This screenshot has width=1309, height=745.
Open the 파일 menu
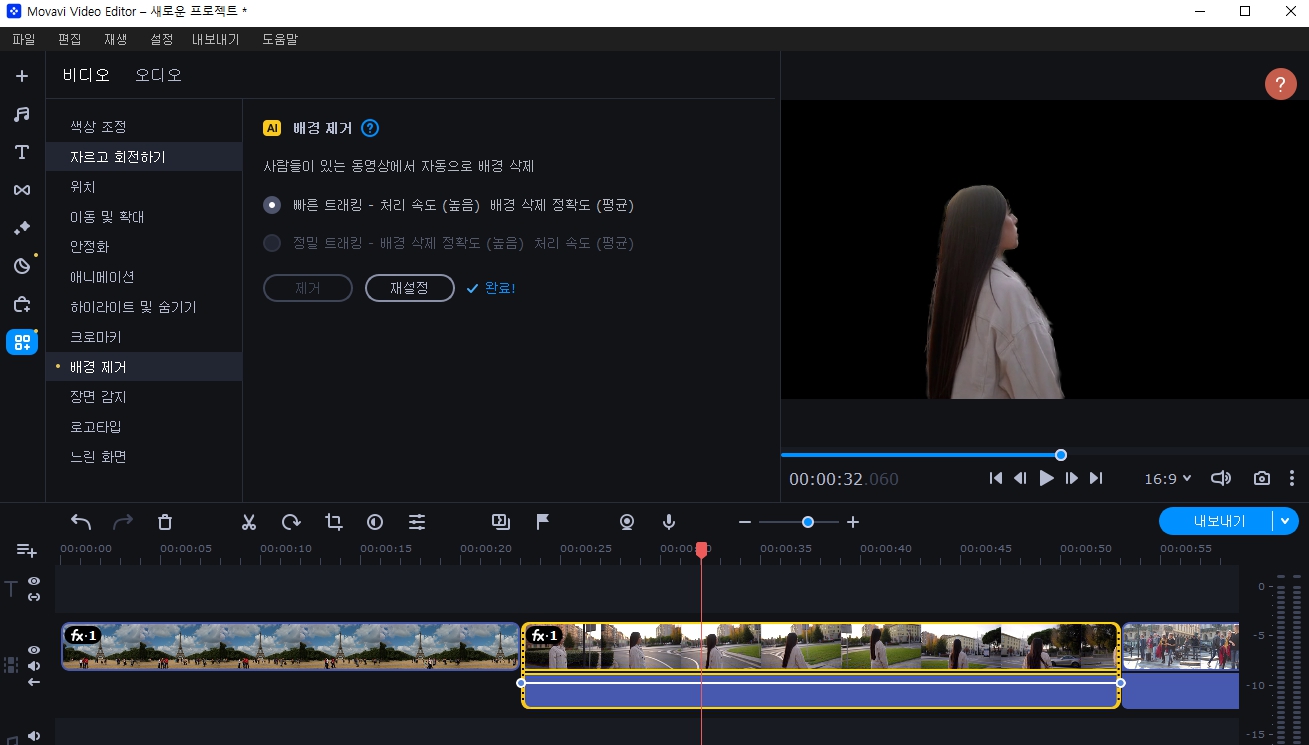pos(23,39)
